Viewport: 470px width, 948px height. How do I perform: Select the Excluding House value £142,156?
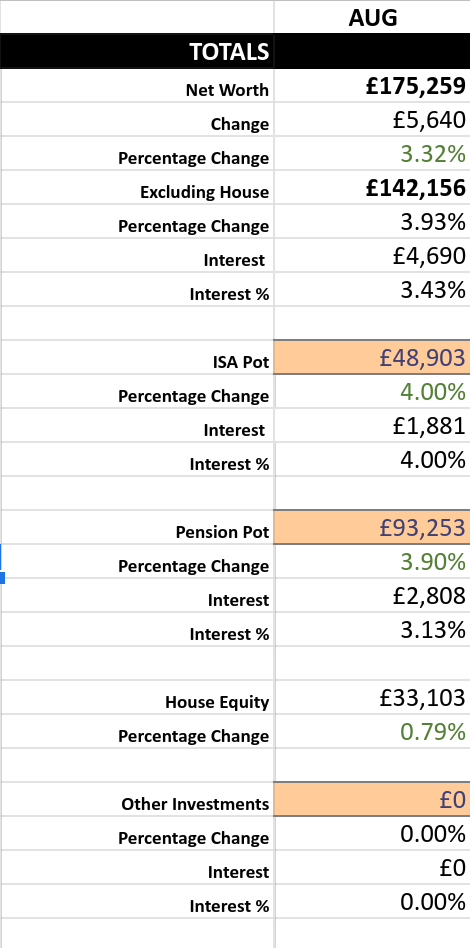tap(372, 188)
